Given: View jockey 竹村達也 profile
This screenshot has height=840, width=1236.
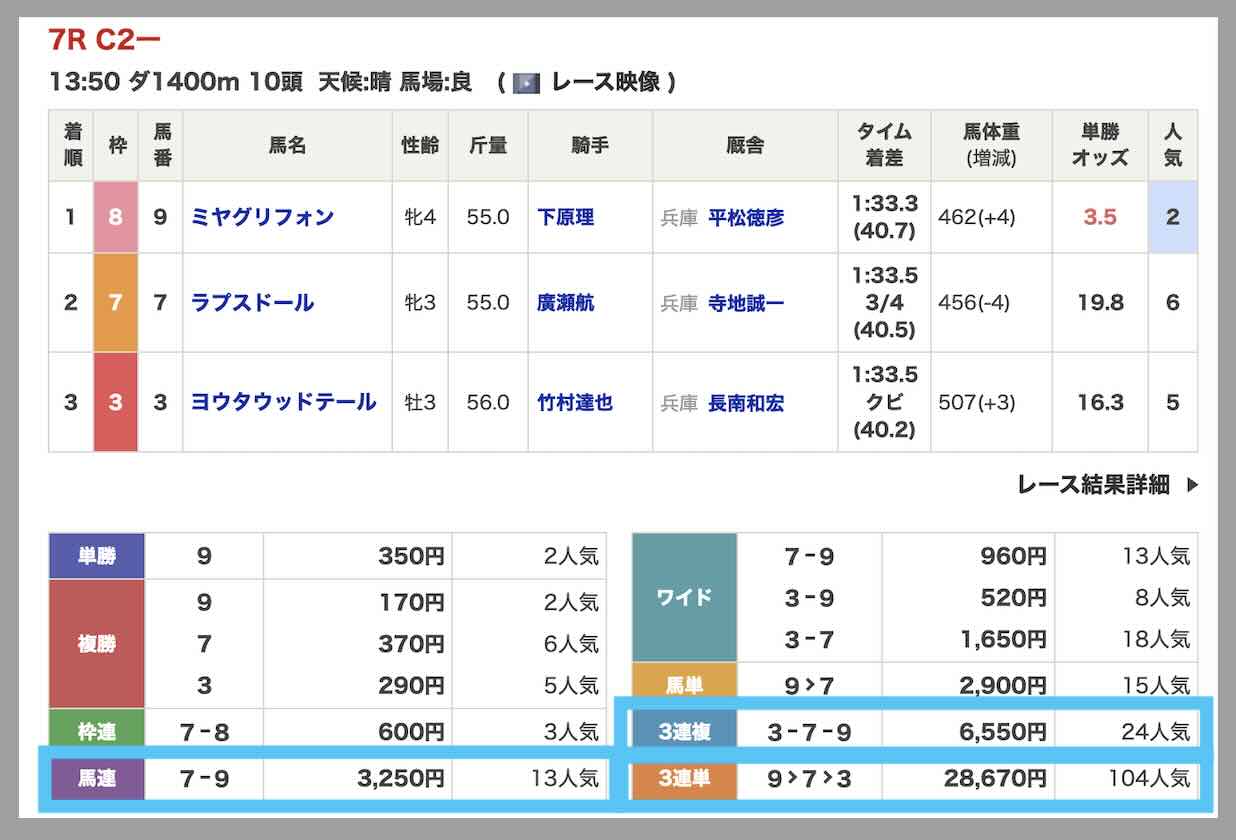Looking at the screenshot, I should coord(575,403).
